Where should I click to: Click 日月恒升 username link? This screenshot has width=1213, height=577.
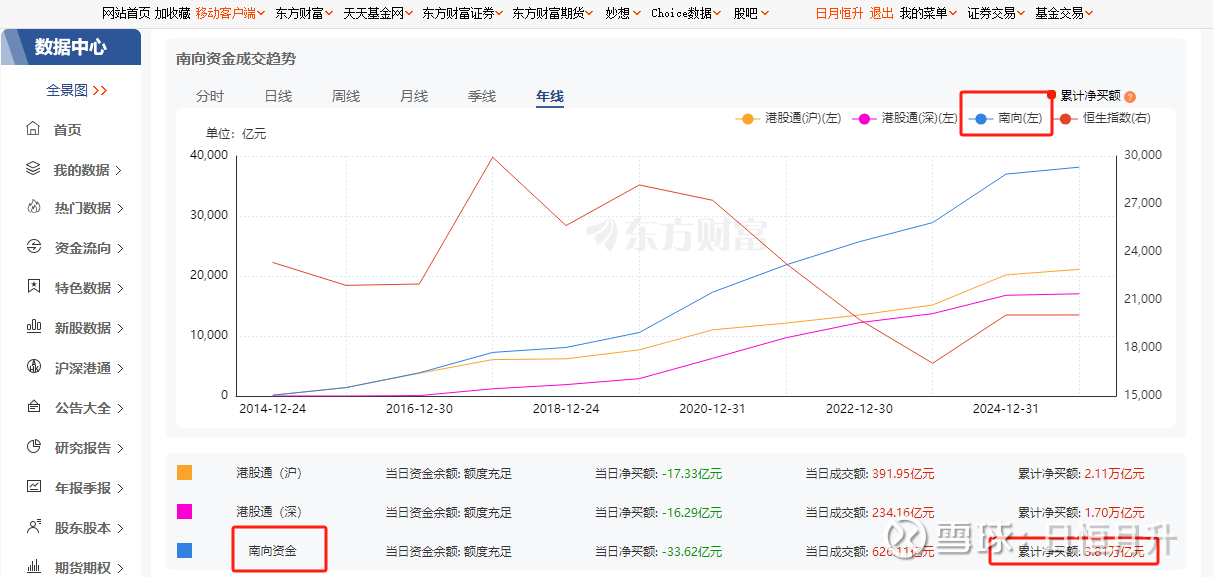coord(839,13)
